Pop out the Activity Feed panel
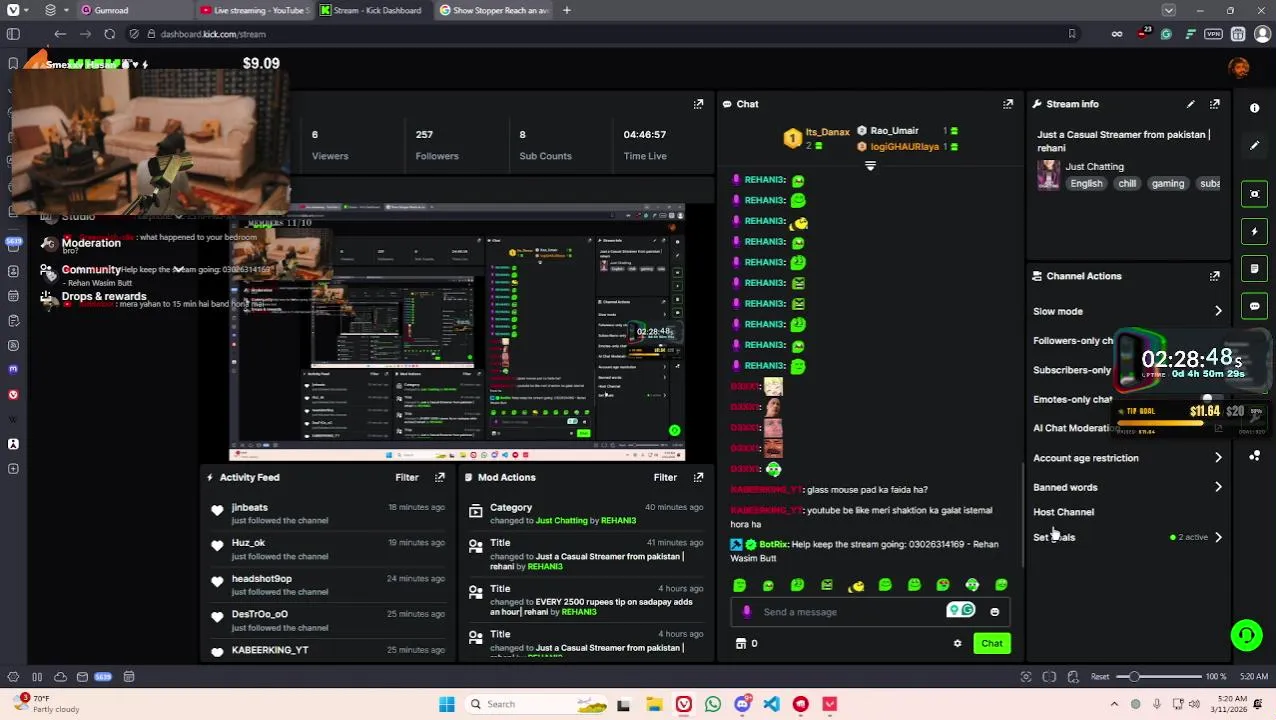The height and width of the screenshot is (720, 1276). click(440, 478)
